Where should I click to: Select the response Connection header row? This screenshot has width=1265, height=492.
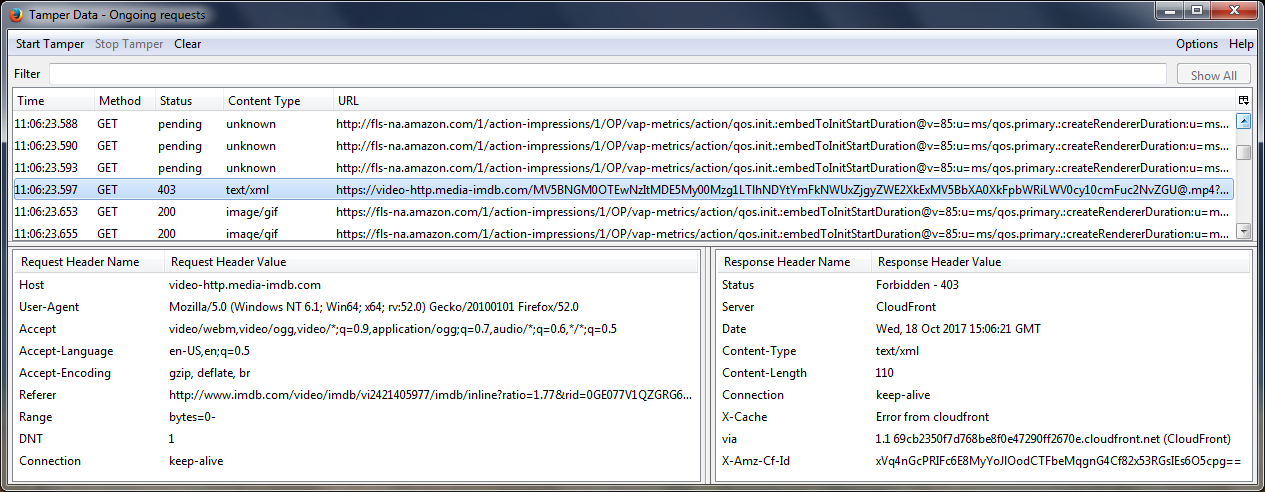pos(984,395)
